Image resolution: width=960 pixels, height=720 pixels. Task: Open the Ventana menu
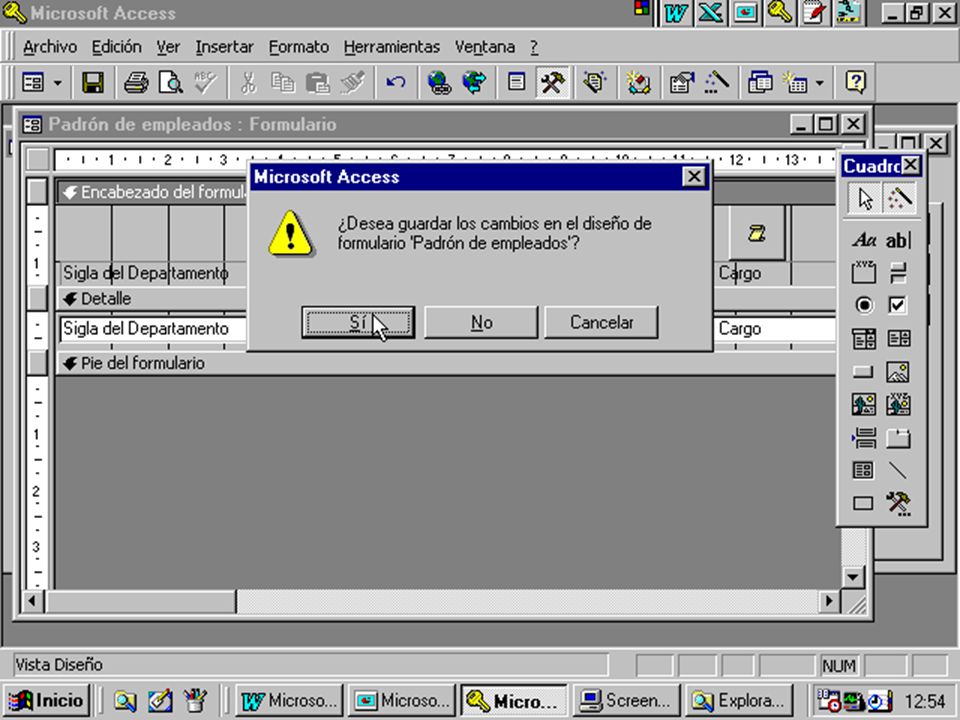pyautogui.click(x=484, y=47)
